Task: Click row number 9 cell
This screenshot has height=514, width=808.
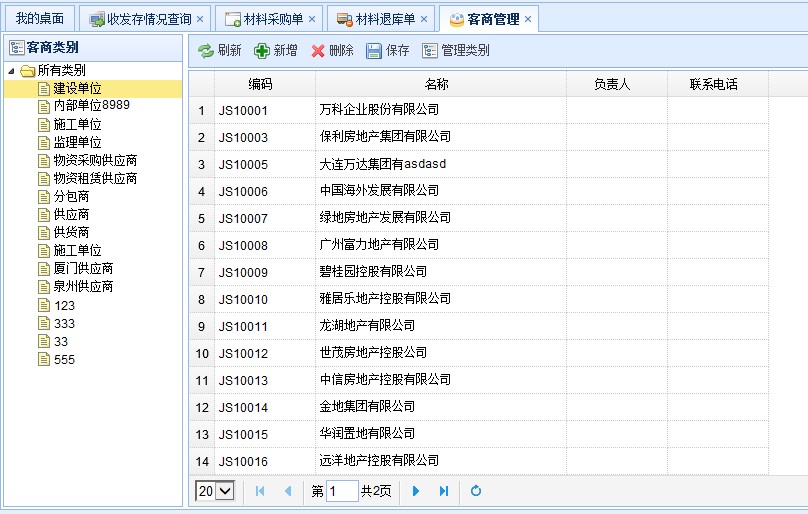Action: pos(201,326)
